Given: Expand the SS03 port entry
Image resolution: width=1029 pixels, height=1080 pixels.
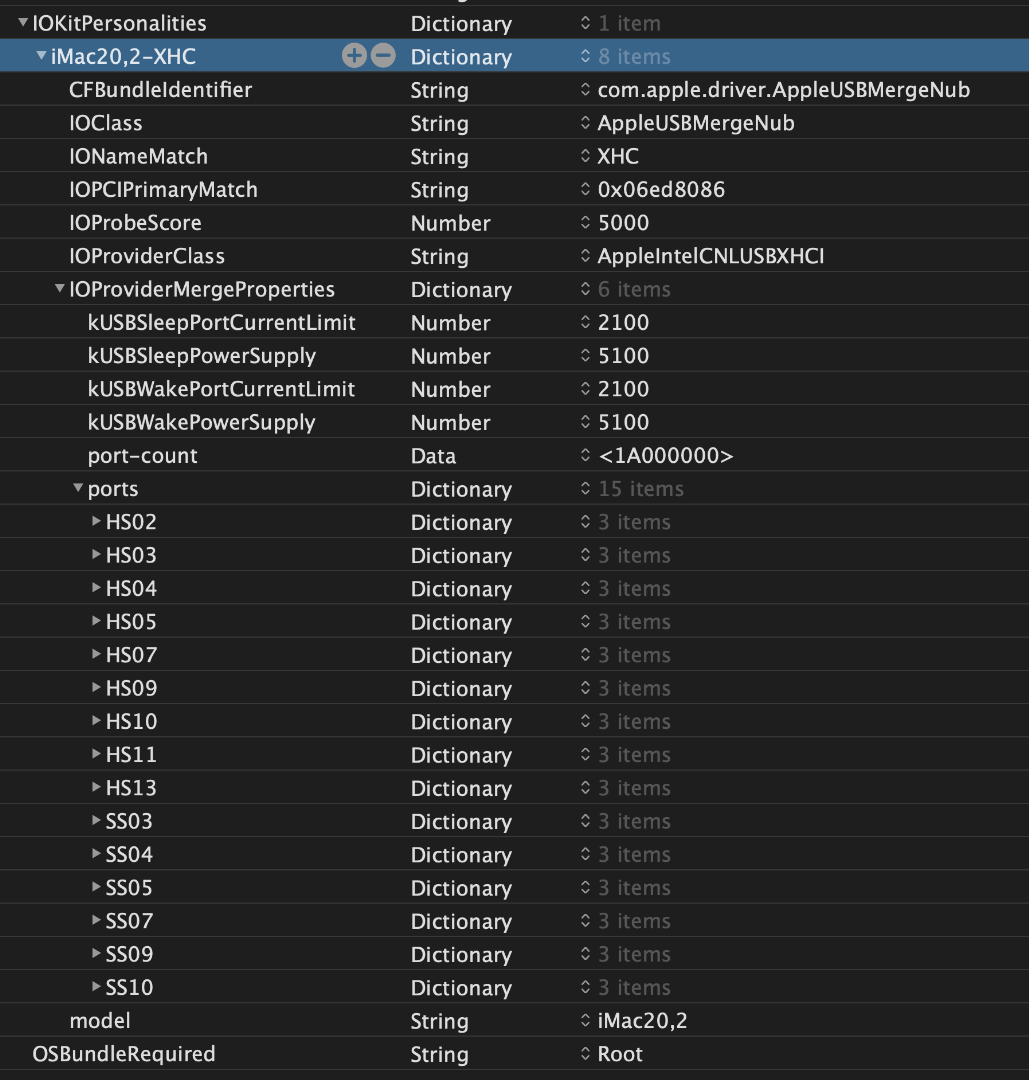Looking at the screenshot, I should 96,820.
